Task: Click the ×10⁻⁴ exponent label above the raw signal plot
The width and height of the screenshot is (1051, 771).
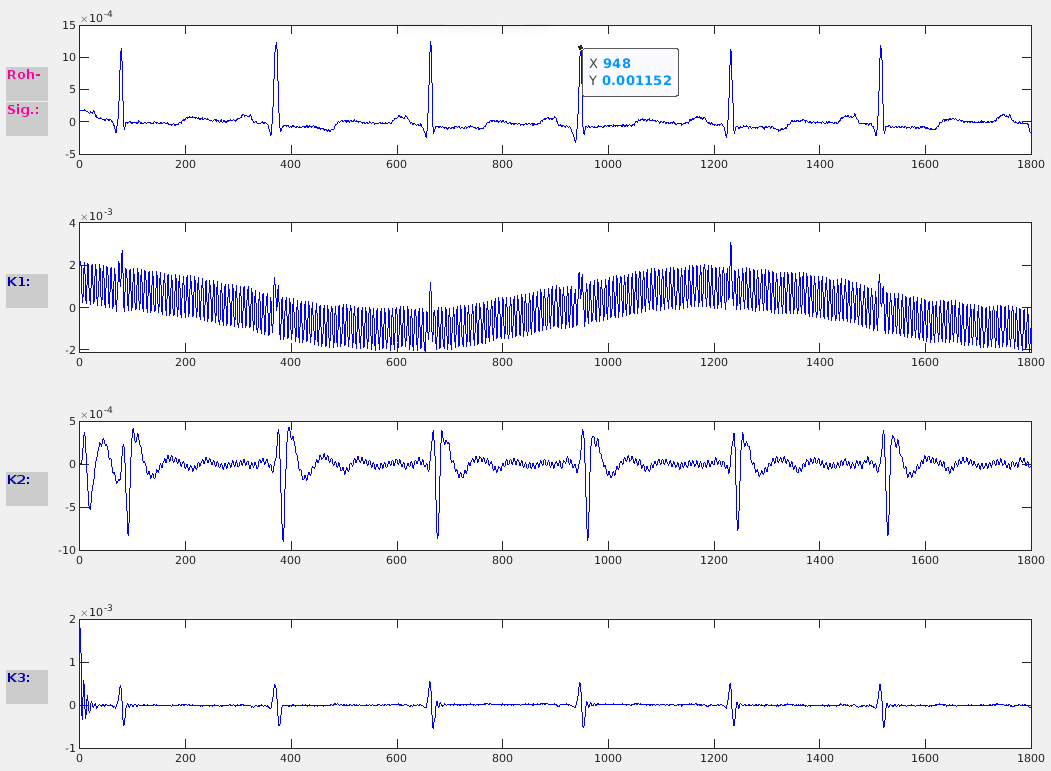Action: pyautogui.click(x=96, y=17)
